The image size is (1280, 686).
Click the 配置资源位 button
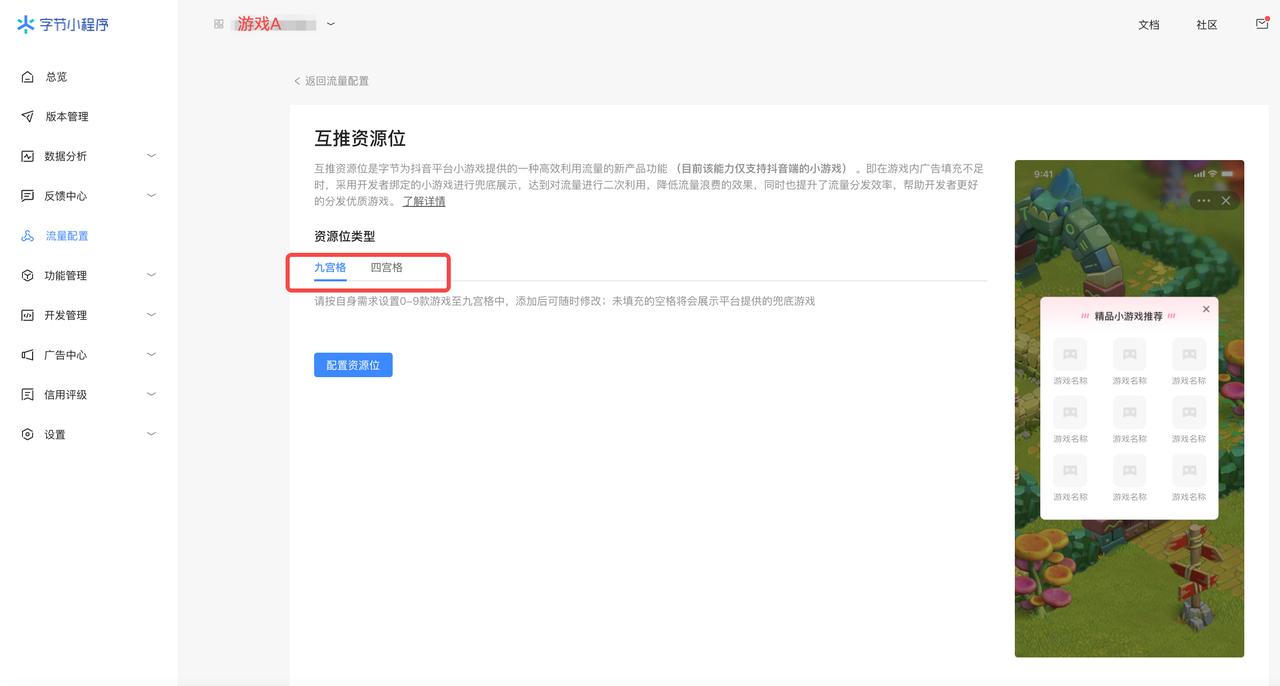click(x=353, y=365)
